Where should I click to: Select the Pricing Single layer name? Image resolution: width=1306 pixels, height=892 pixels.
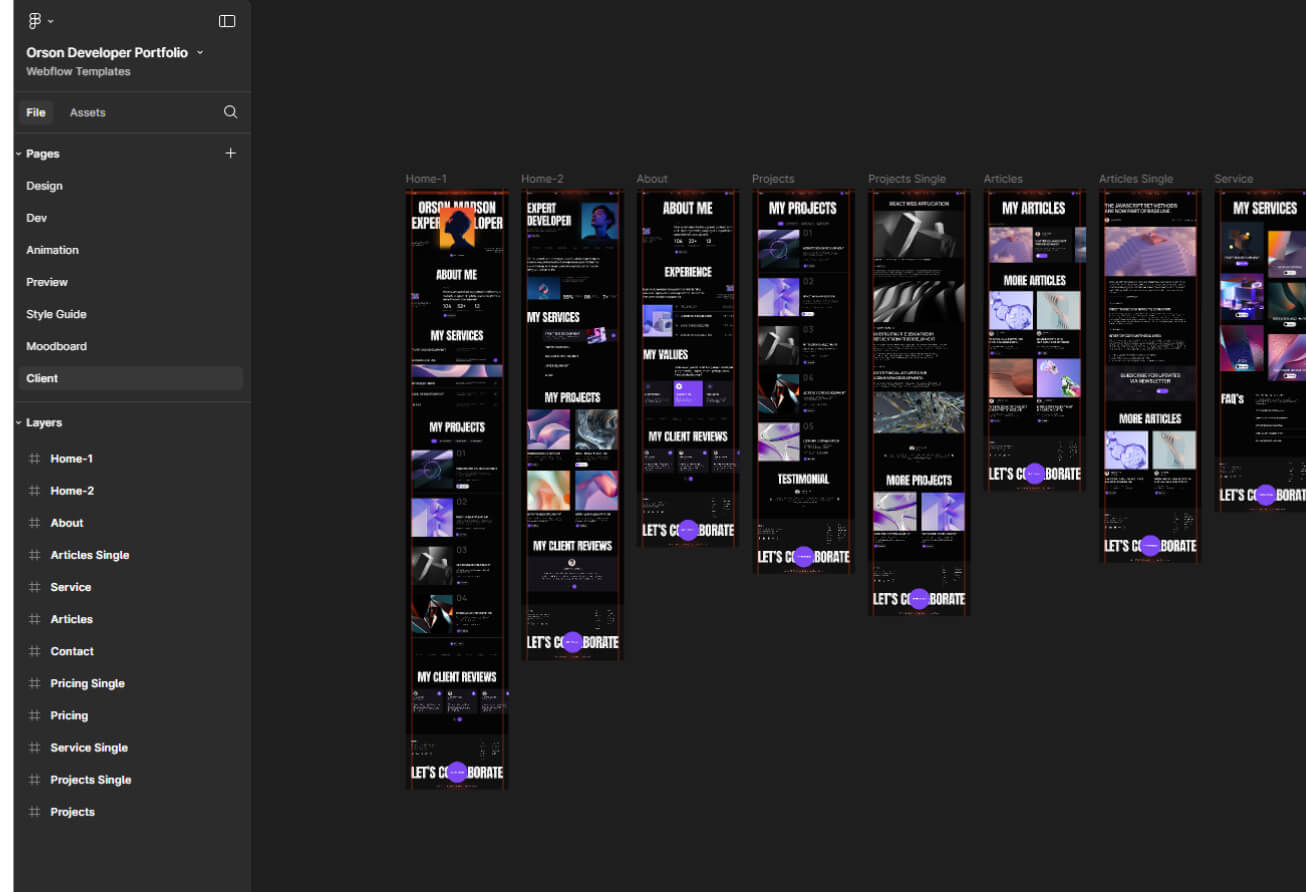pyautogui.click(x=88, y=683)
